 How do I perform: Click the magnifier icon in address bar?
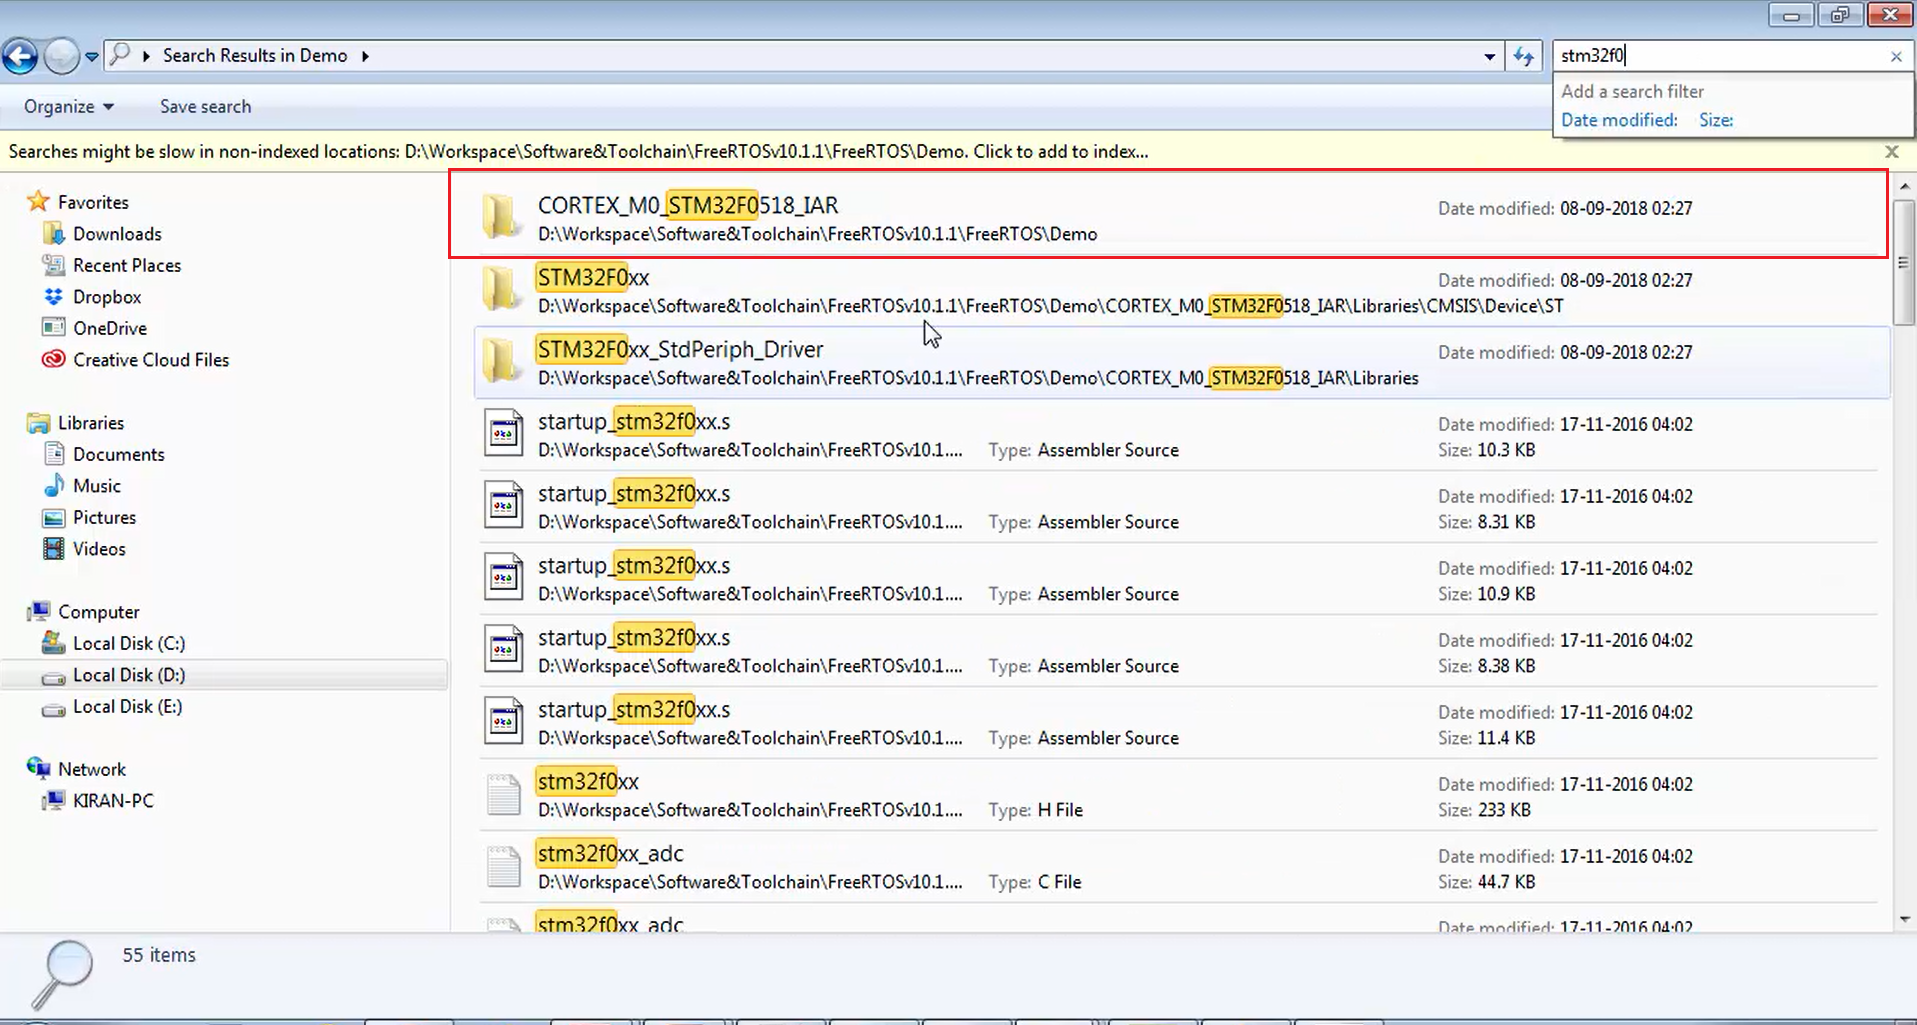120,55
